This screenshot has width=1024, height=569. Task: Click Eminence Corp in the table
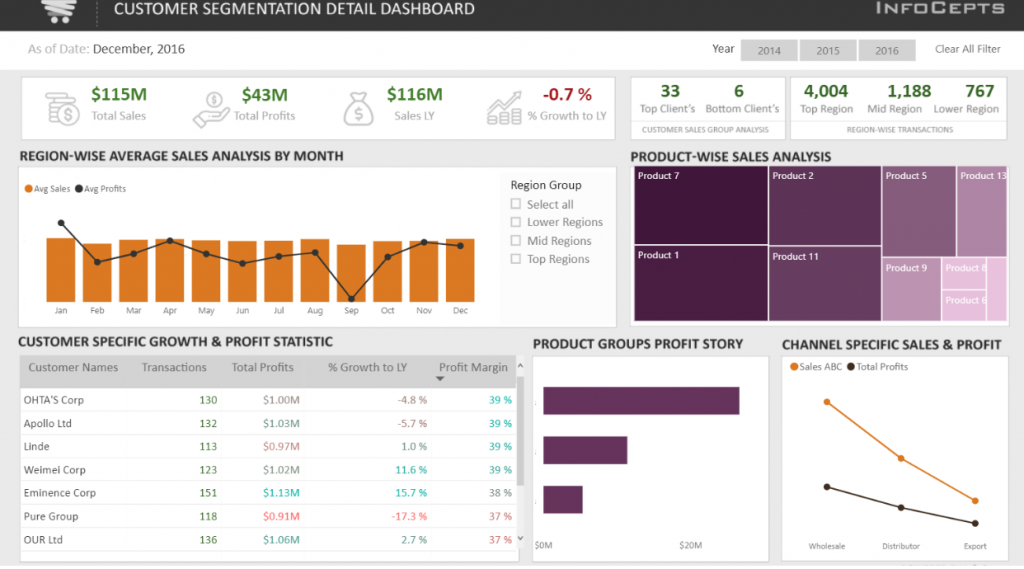pyautogui.click(x=60, y=493)
